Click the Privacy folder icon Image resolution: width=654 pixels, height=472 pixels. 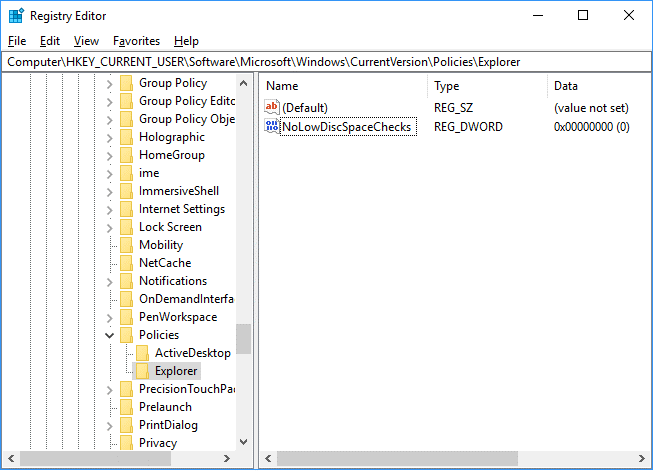[x=126, y=442]
